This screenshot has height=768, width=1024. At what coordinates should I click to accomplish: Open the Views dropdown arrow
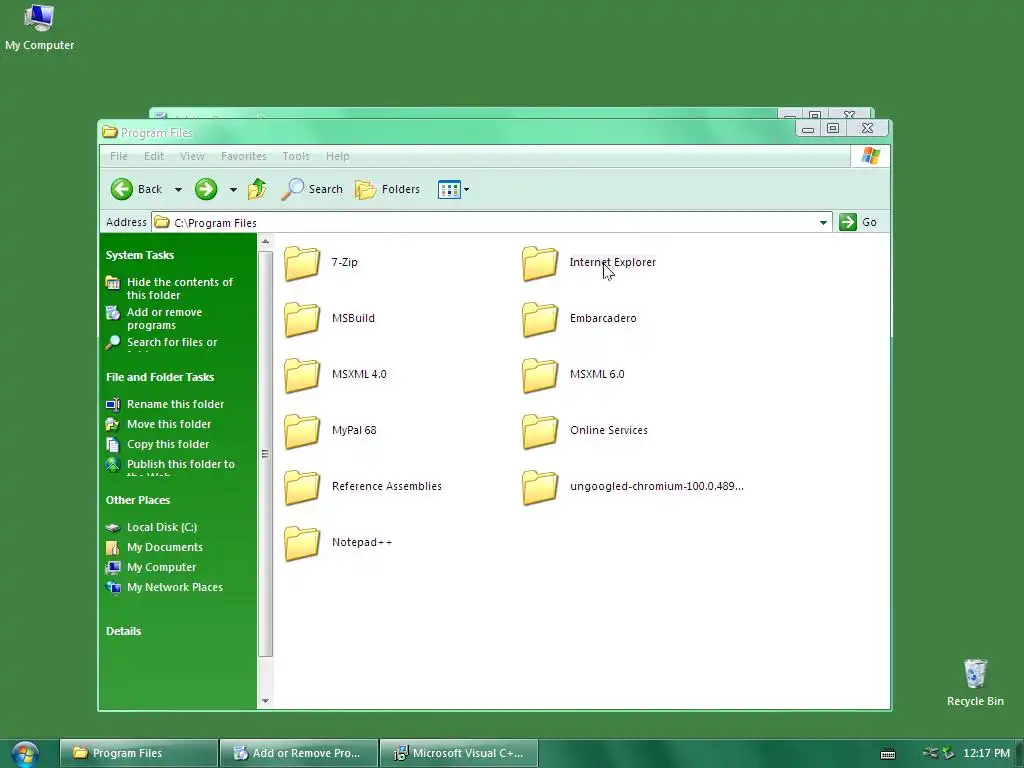pos(466,189)
